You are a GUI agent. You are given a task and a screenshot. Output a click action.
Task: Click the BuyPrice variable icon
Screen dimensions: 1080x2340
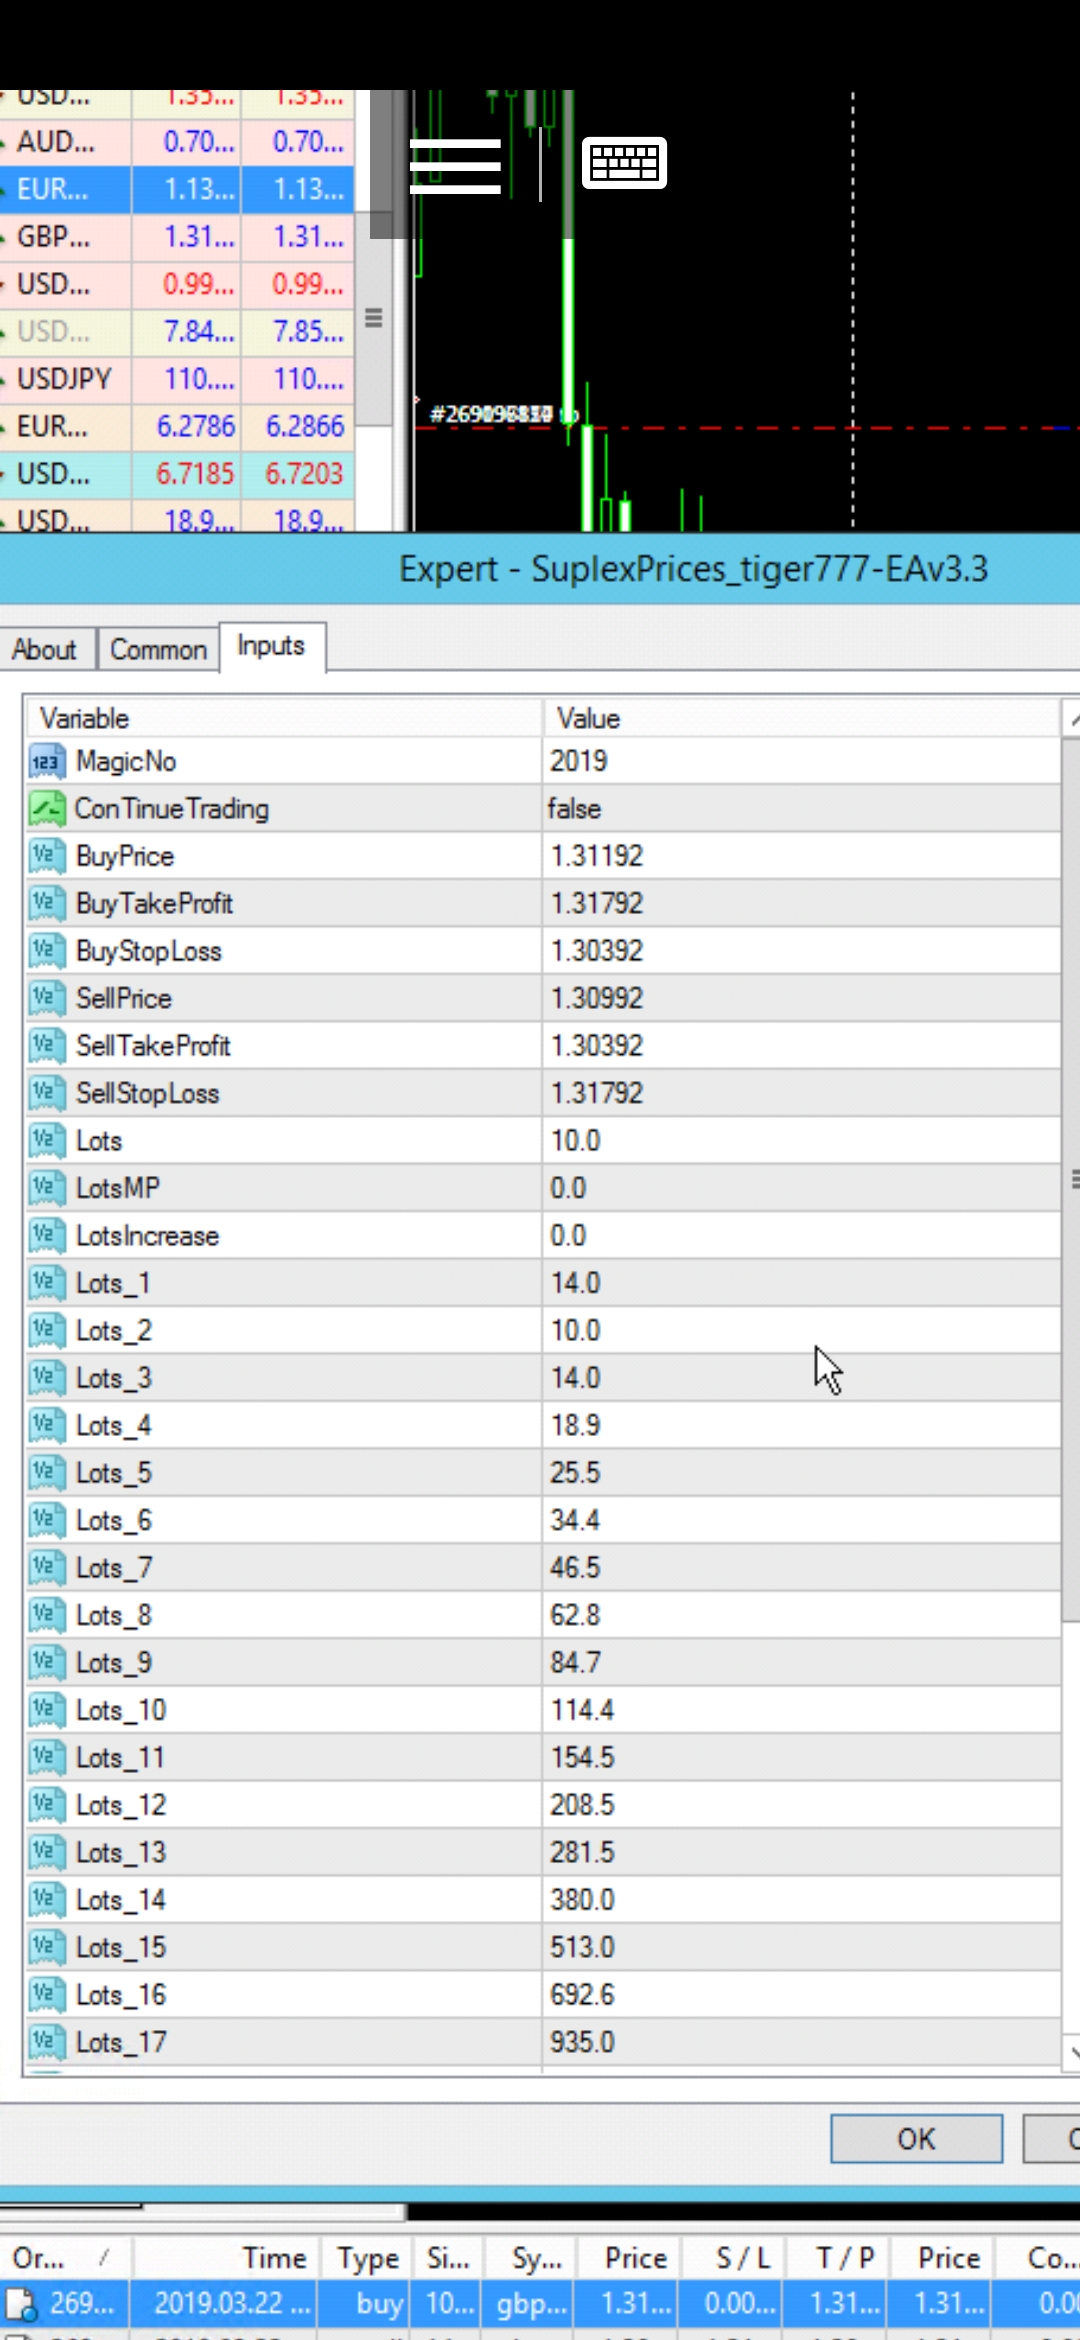[x=46, y=856]
